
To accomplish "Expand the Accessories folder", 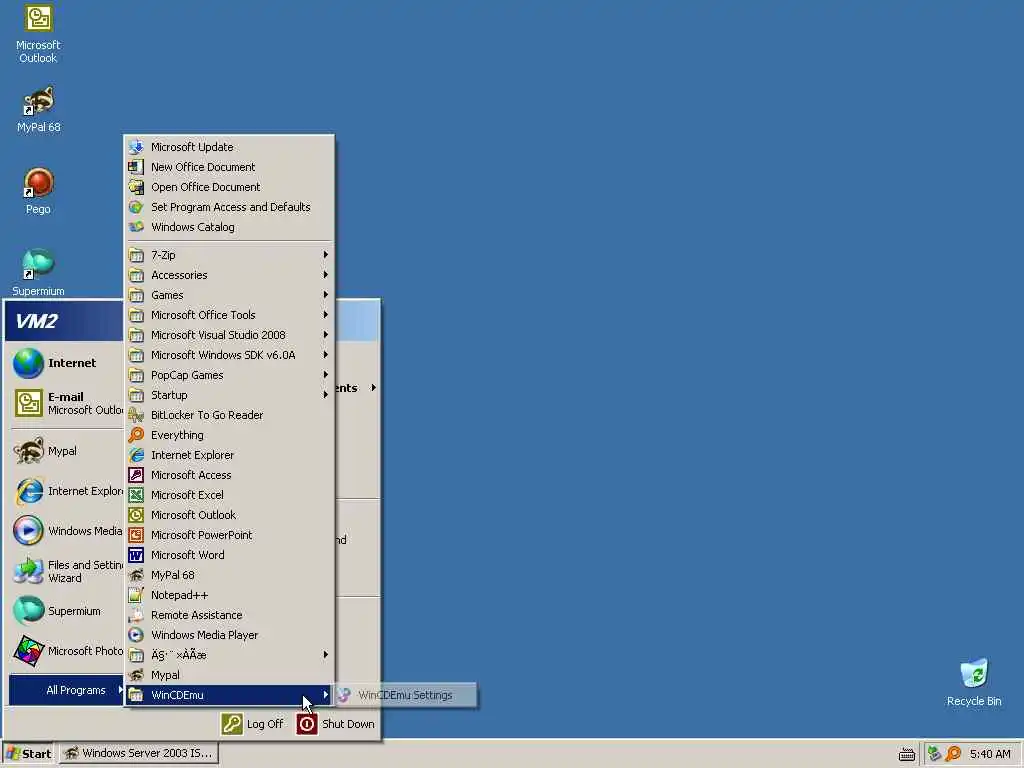I will click(229, 275).
